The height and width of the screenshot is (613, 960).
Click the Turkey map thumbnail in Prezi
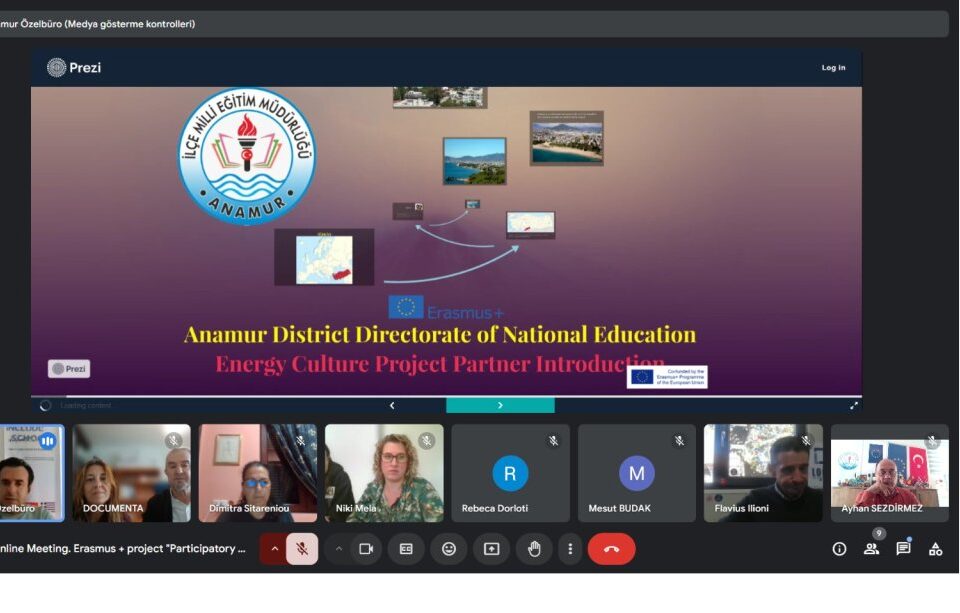(x=531, y=224)
